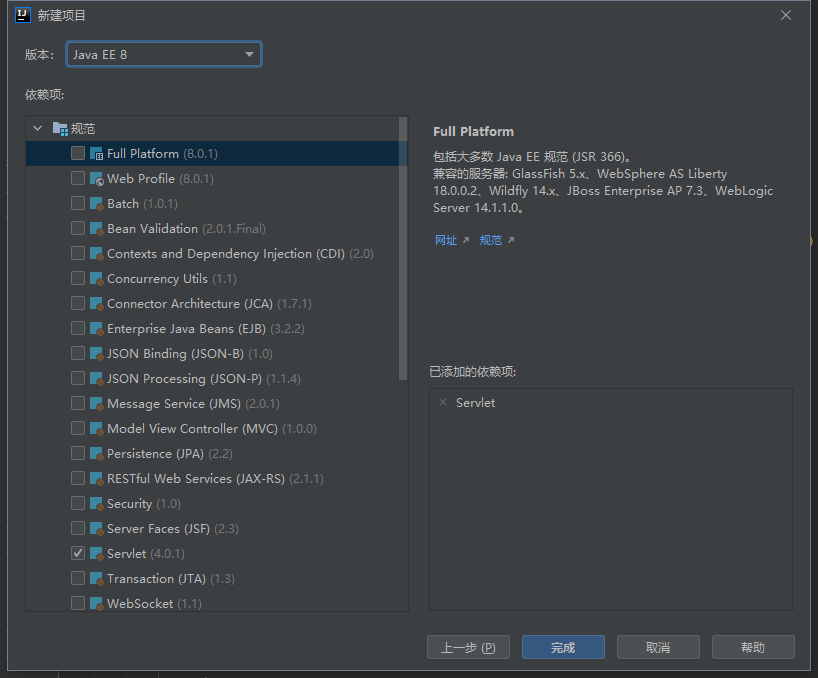Remove Servlet from added dependencies
Image resolution: width=818 pixels, height=678 pixels.
pyautogui.click(x=443, y=402)
